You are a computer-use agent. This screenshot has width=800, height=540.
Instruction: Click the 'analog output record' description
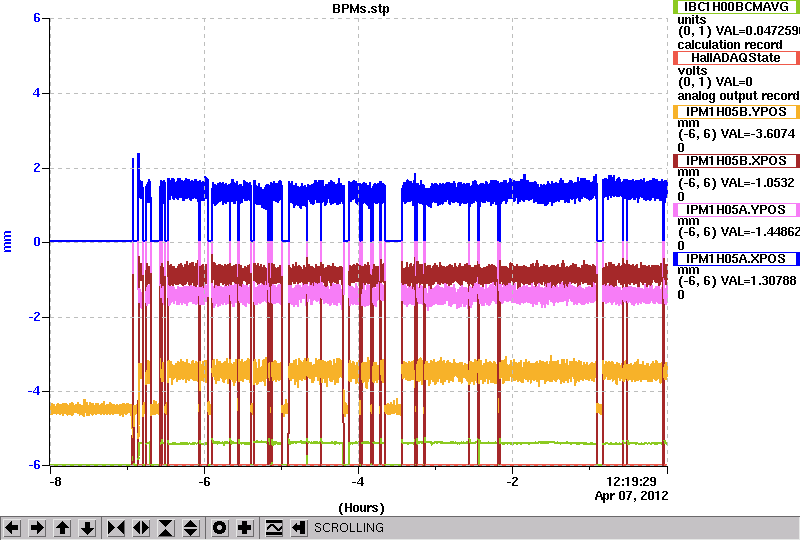tap(738, 96)
